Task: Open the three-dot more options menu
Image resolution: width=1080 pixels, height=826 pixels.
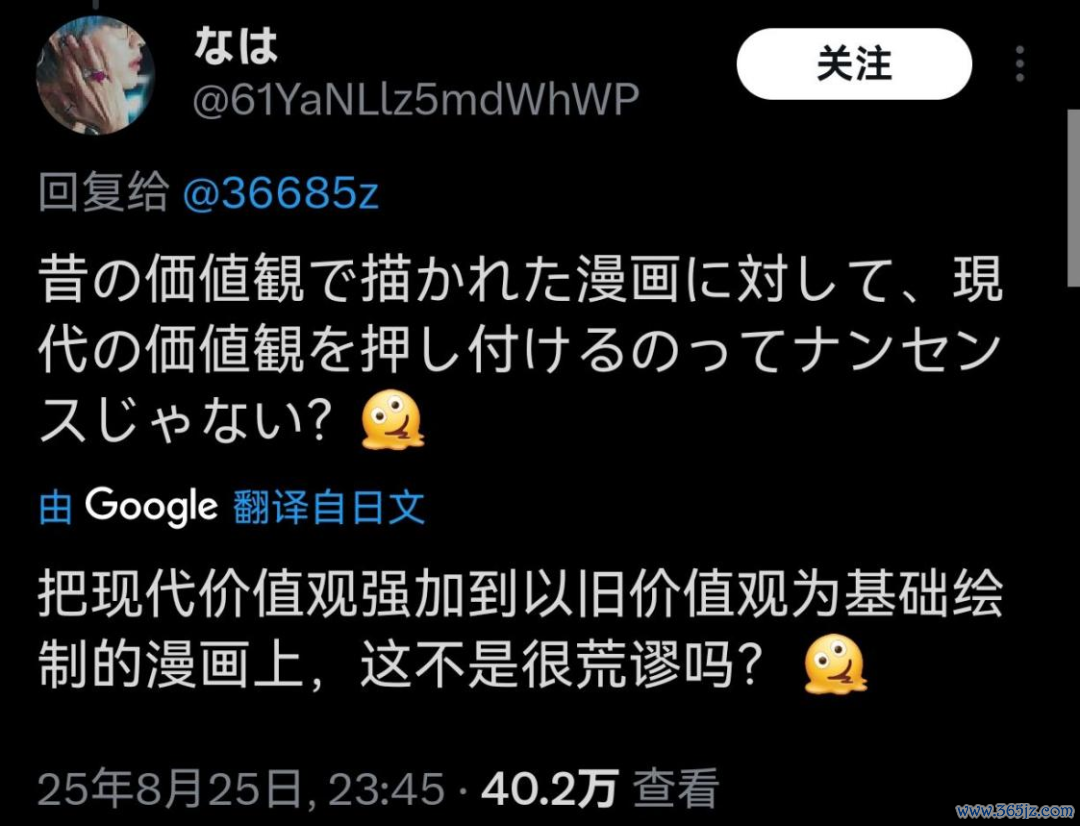Action: click(x=1020, y=64)
